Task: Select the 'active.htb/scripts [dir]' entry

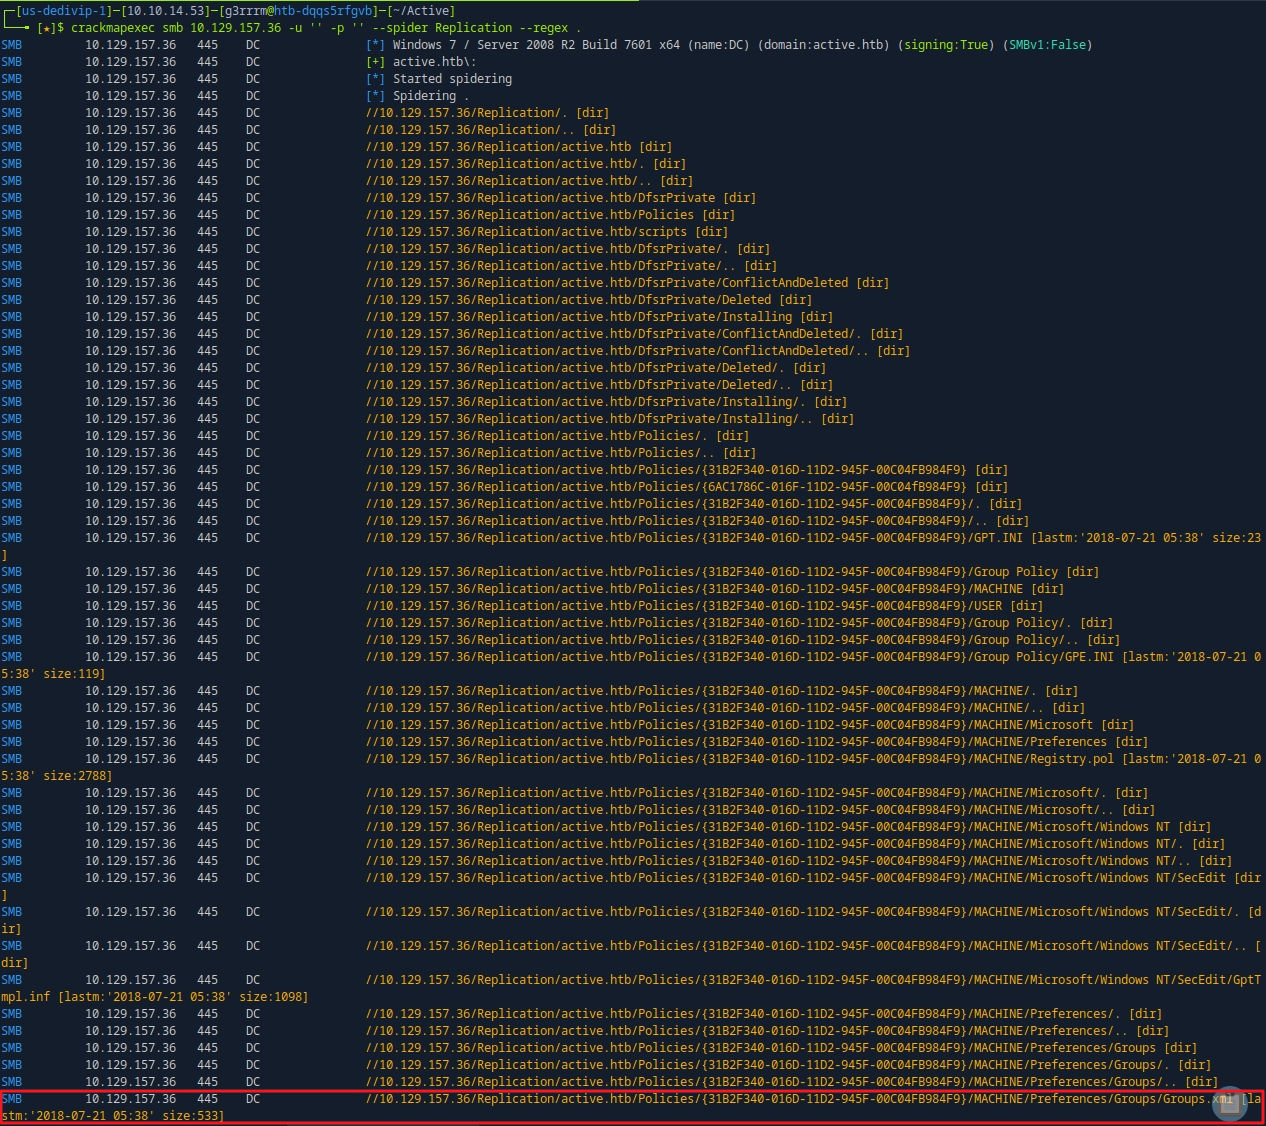Action: [x=547, y=232]
